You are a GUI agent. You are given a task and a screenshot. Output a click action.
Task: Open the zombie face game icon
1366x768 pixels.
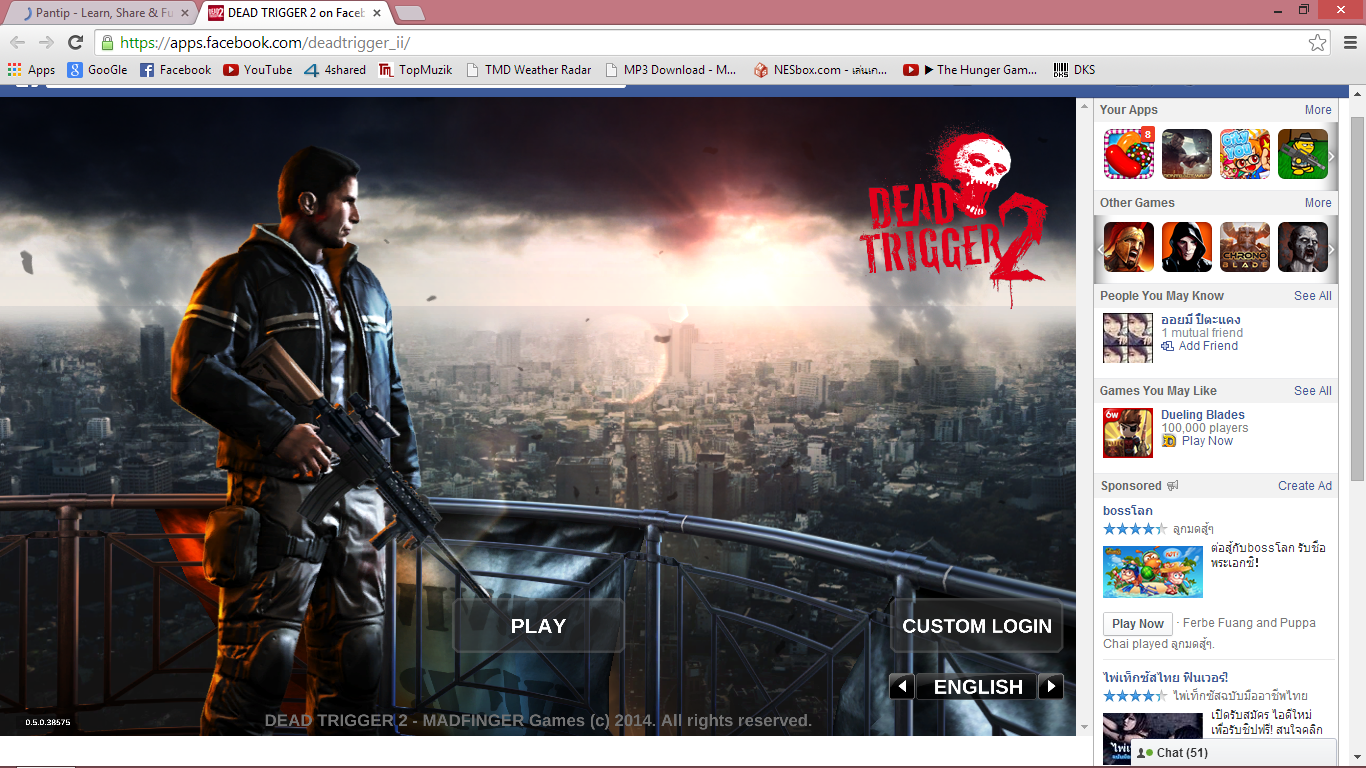(x=1303, y=247)
